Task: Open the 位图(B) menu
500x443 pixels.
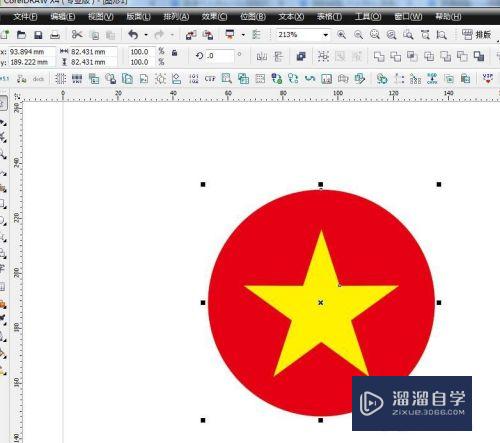Action: click(x=253, y=16)
